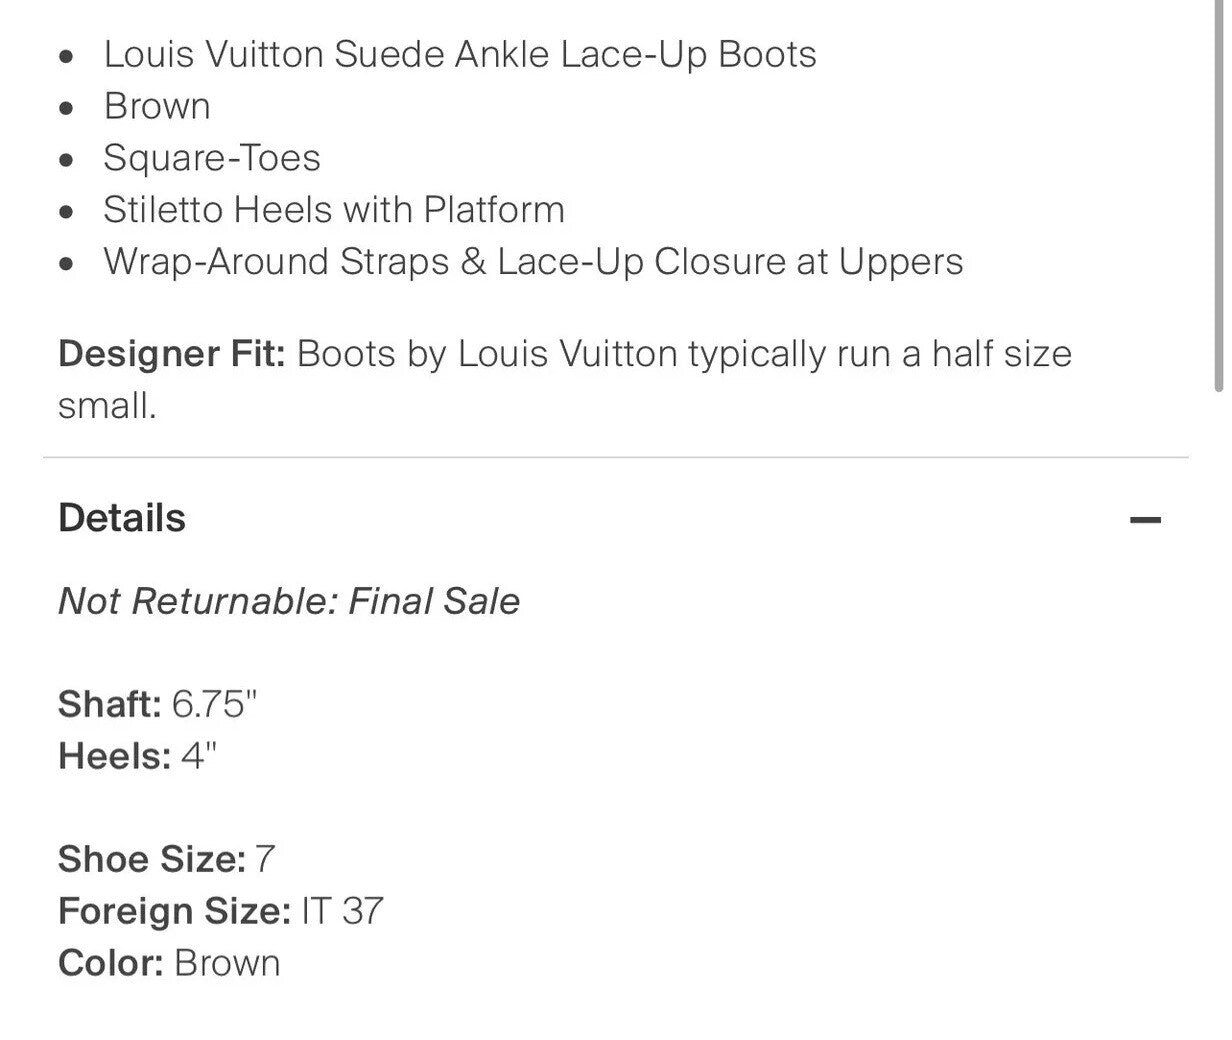Click the Not Returnable: Final Sale notice
Viewport: 1232px width, 1040px height.
(x=289, y=601)
